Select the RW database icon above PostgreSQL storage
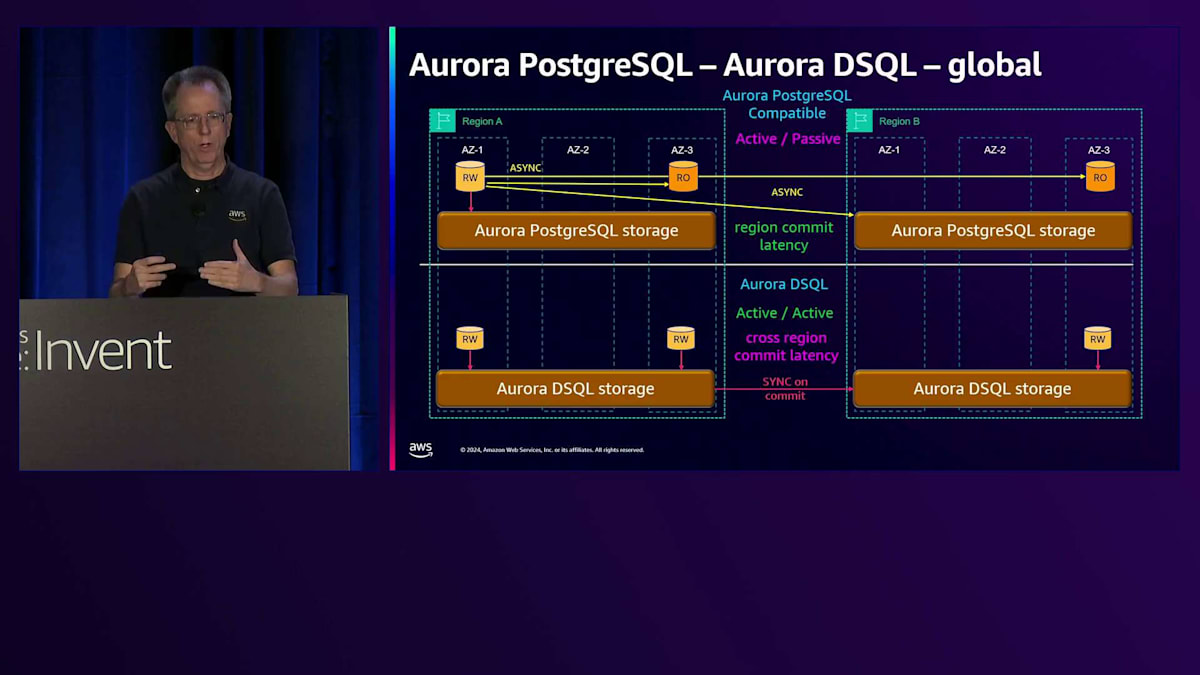The height and width of the screenshot is (675, 1200). (x=470, y=176)
